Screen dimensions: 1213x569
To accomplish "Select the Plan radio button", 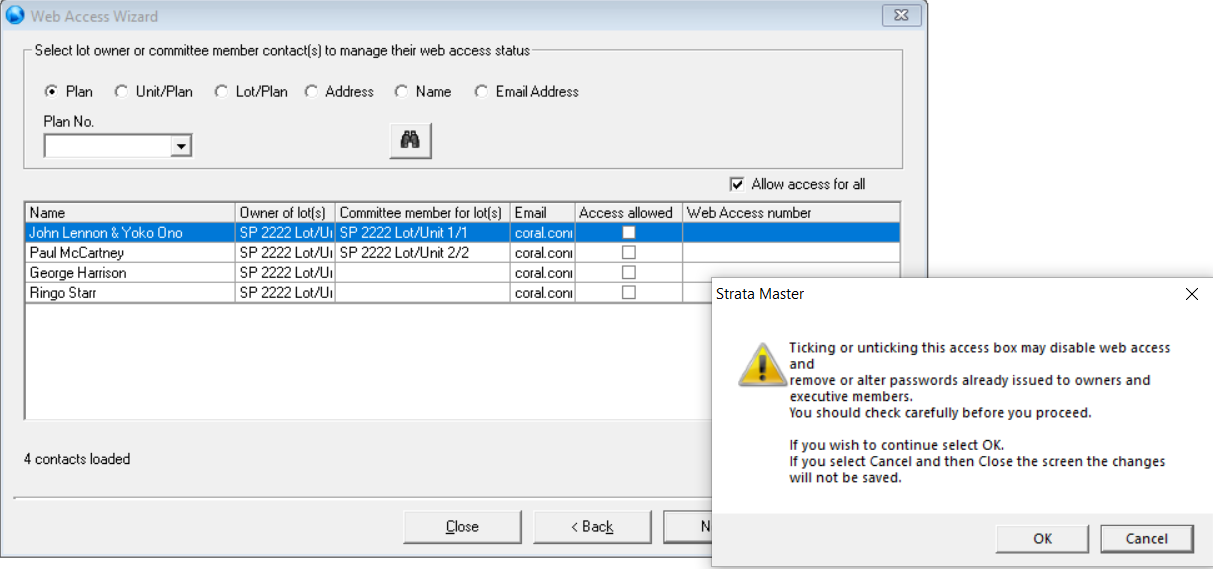I will pyautogui.click(x=51, y=91).
